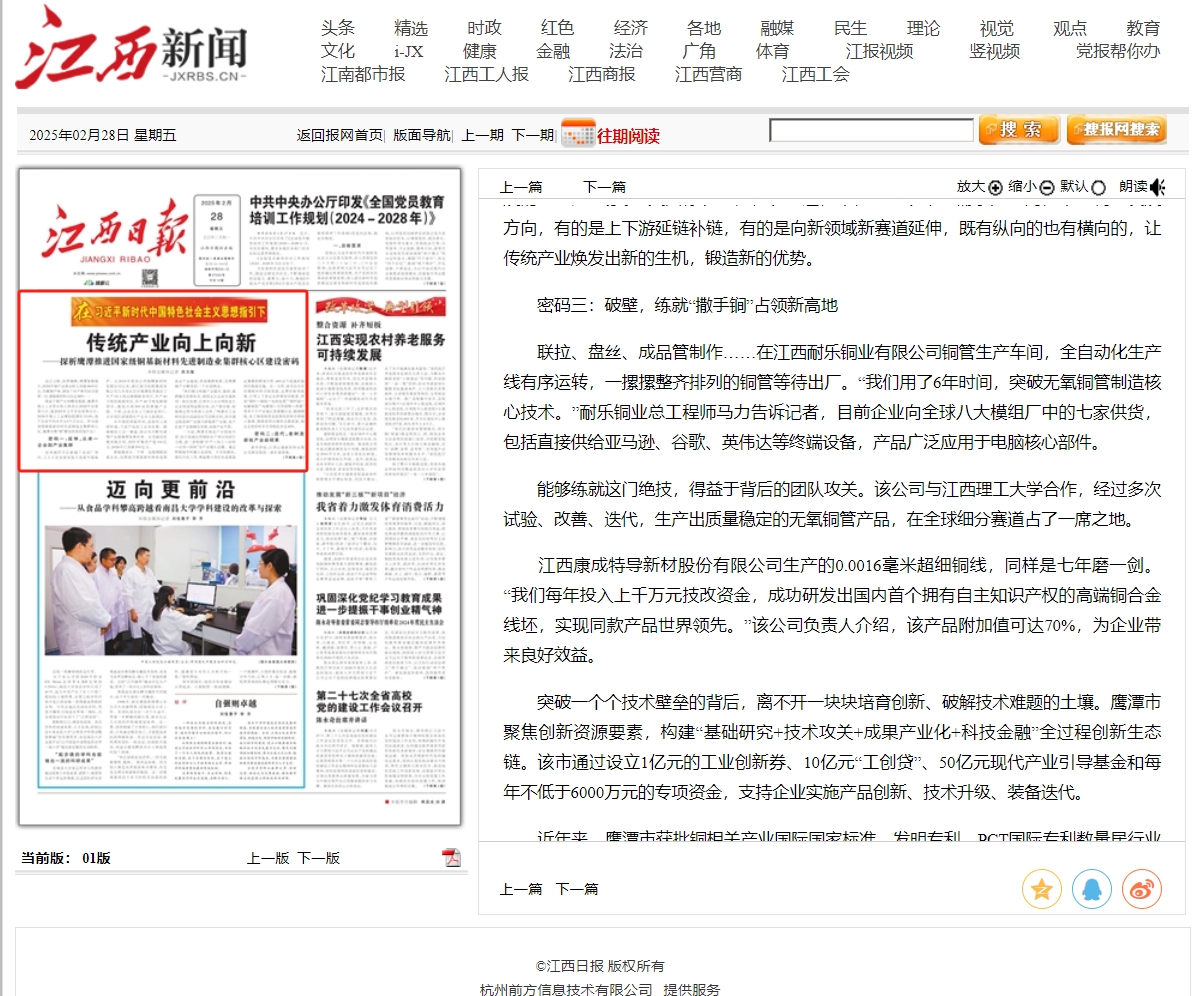This screenshot has height=996, width=1196.
Task: Go to the 江西工人报 section
Action: pos(486,74)
